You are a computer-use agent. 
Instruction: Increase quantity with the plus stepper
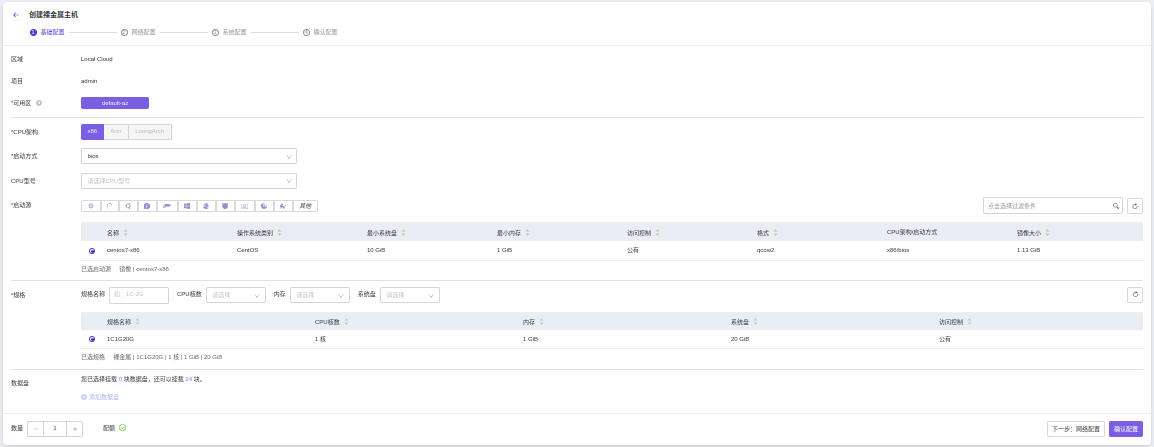[75, 429]
